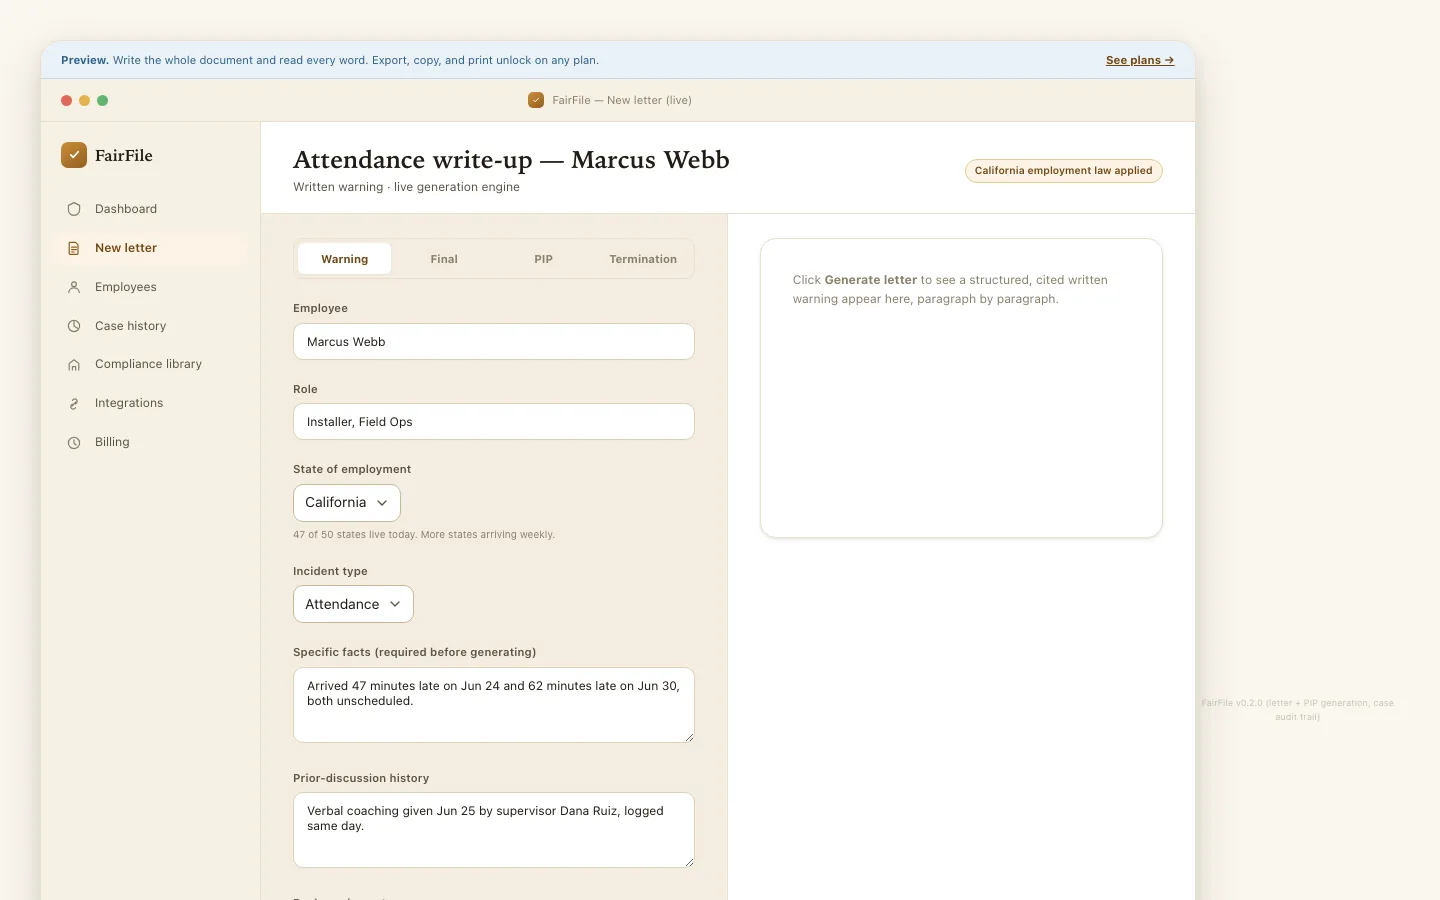Screen dimensions: 1440x900
Task: Click the Case history clock icon
Action: 74,326
